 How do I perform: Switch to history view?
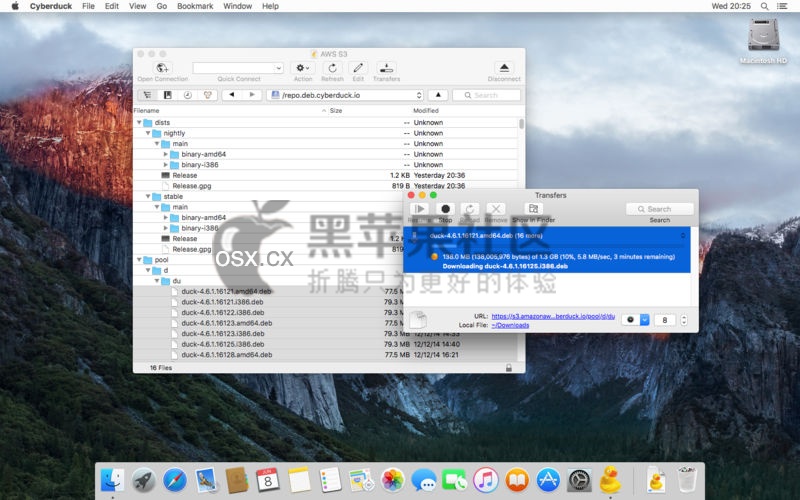187,95
